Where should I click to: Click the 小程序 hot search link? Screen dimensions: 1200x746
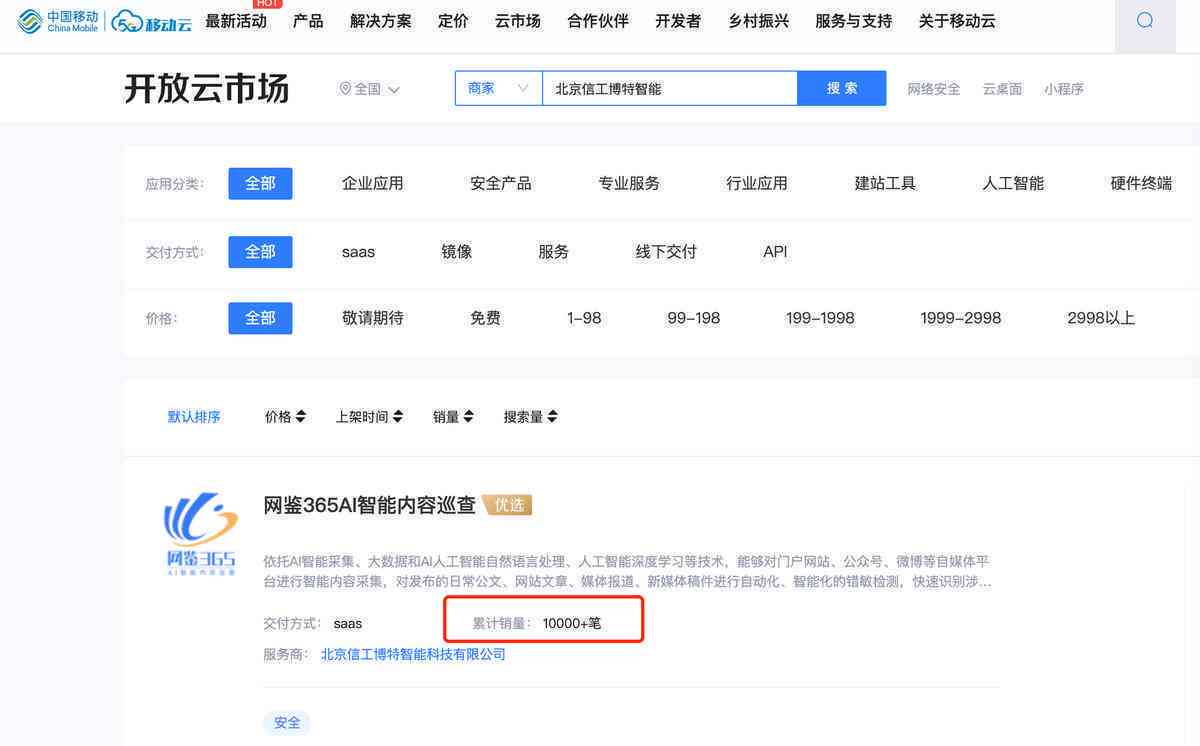tap(1064, 89)
